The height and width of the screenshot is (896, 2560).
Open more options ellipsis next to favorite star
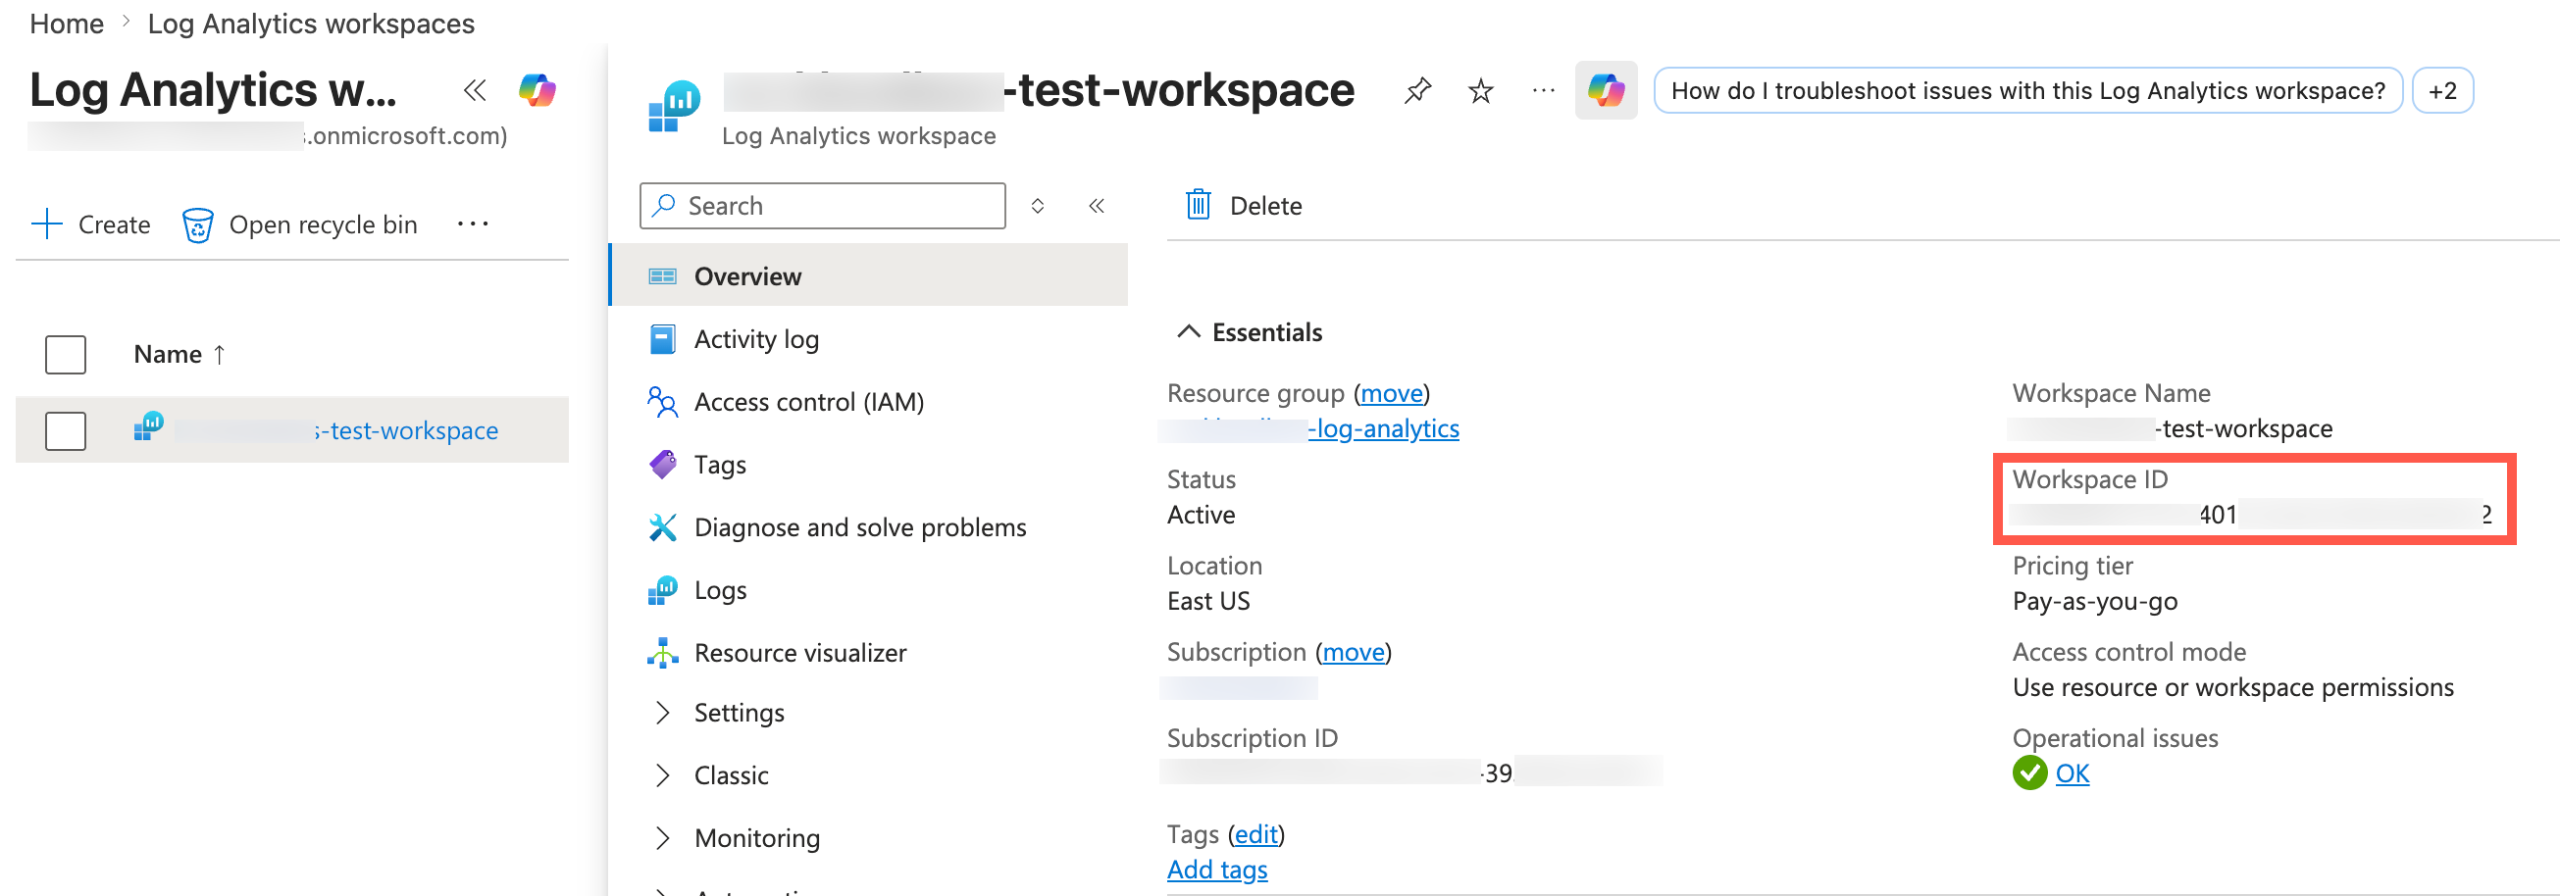(x=1543, y=91)
